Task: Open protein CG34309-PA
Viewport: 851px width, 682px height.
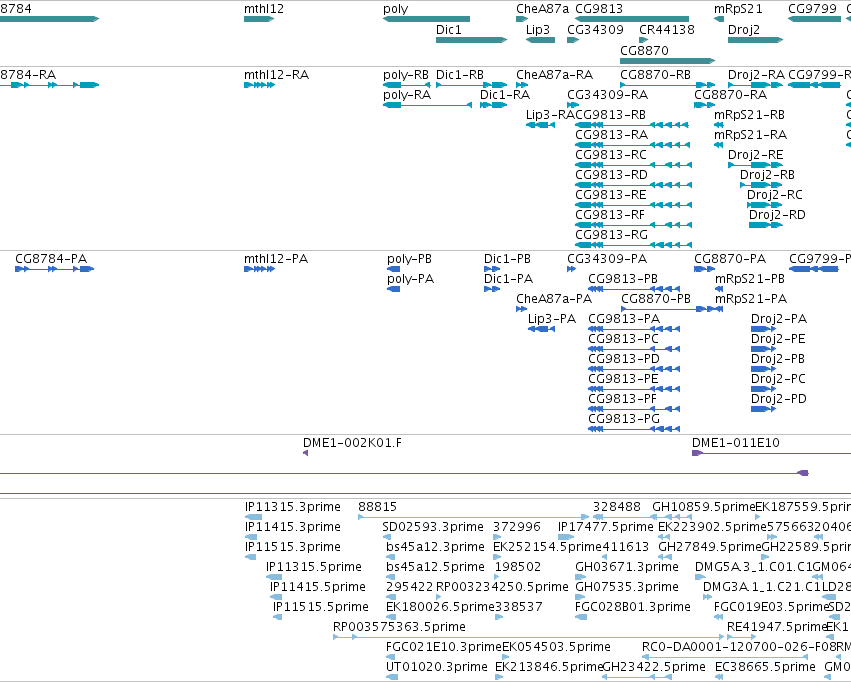Action: tap(607, 259)
